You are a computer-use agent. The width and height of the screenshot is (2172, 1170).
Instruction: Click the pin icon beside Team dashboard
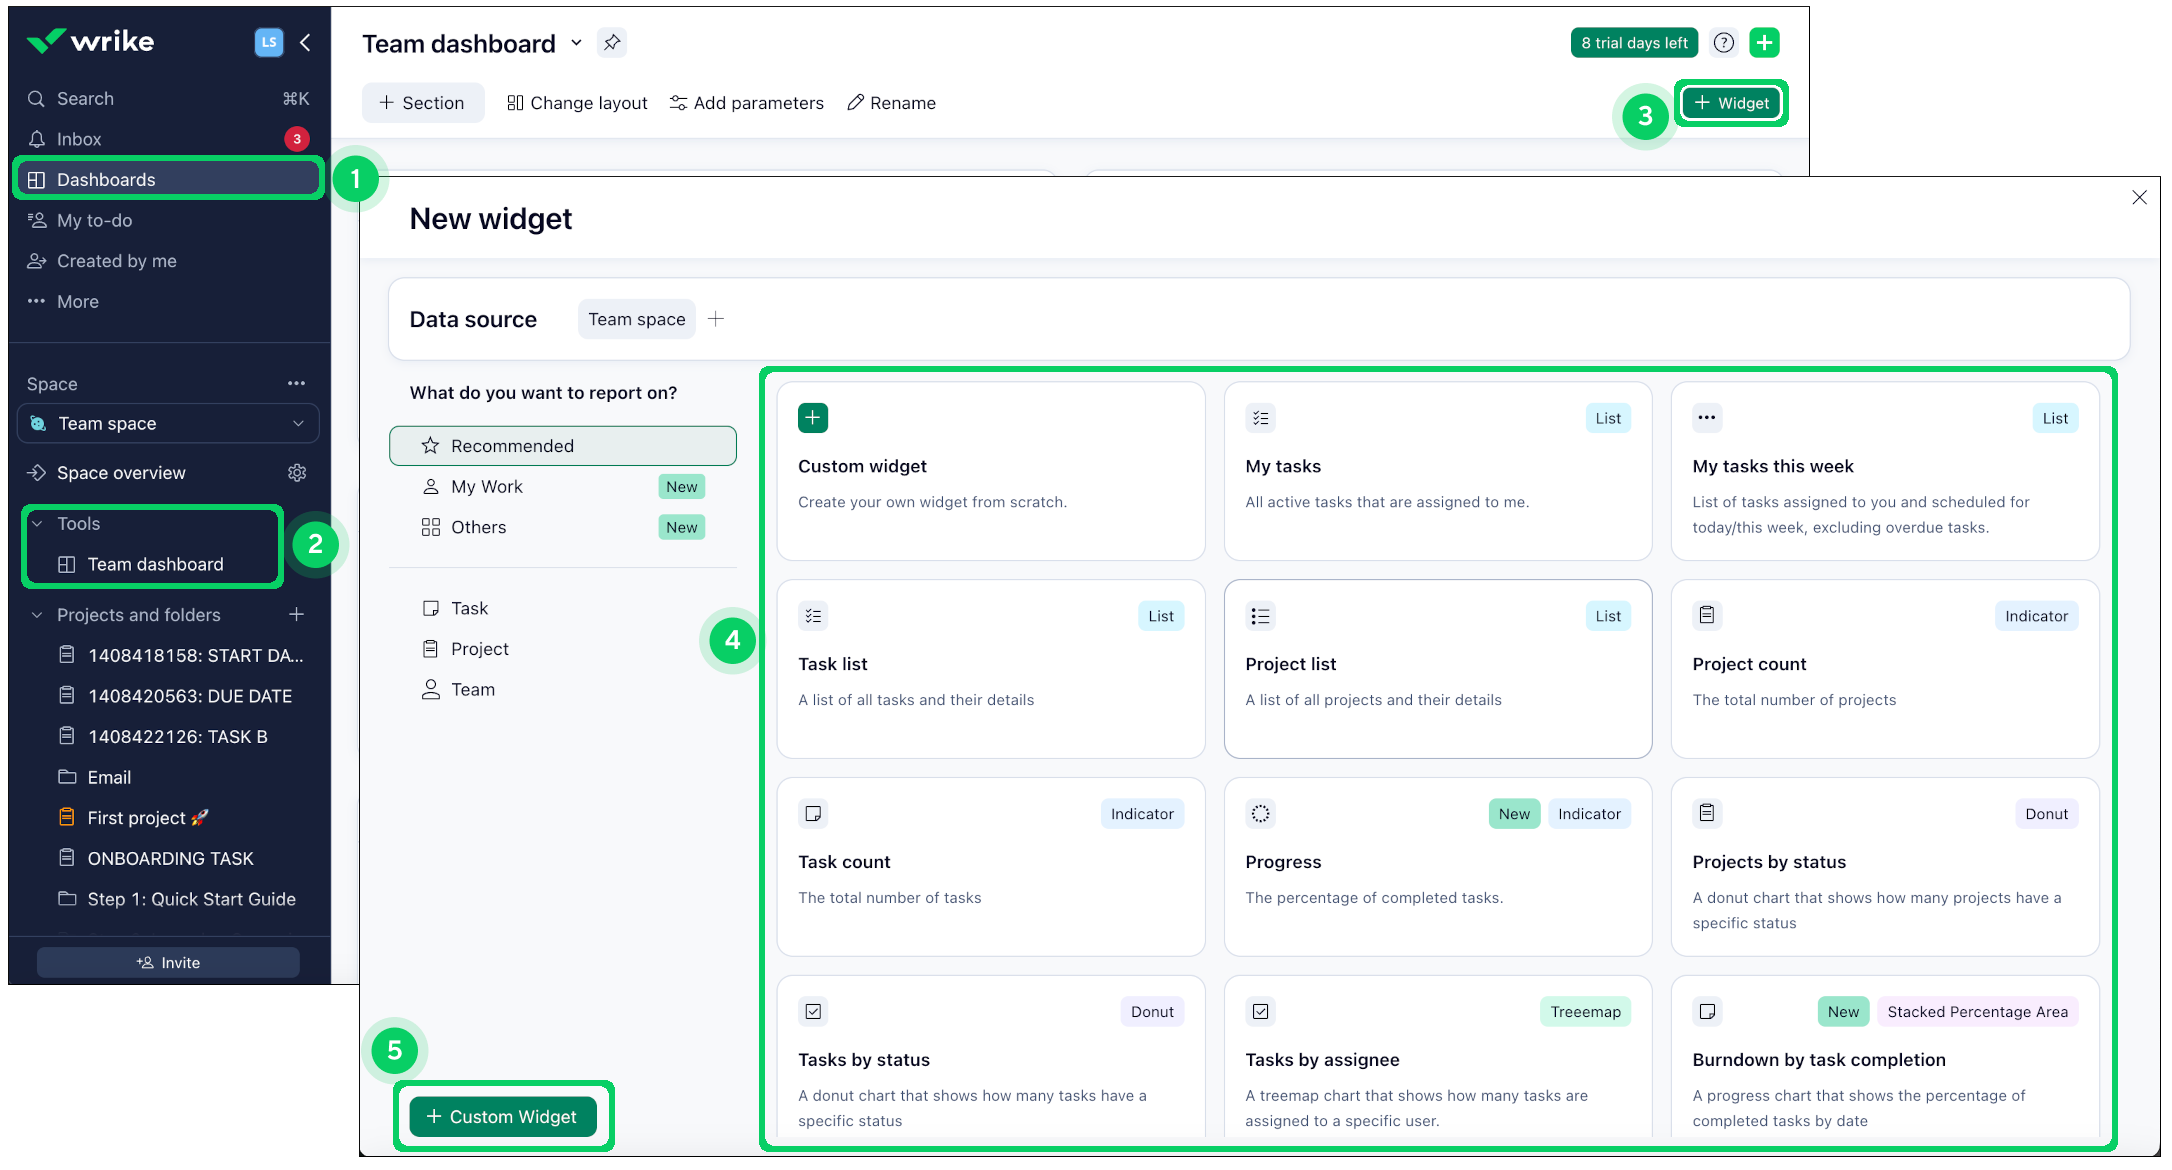[x=611, y=43]
